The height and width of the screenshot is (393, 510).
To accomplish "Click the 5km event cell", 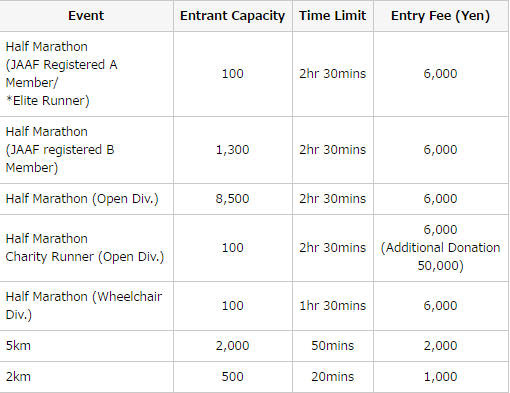I will click(86, 346).
